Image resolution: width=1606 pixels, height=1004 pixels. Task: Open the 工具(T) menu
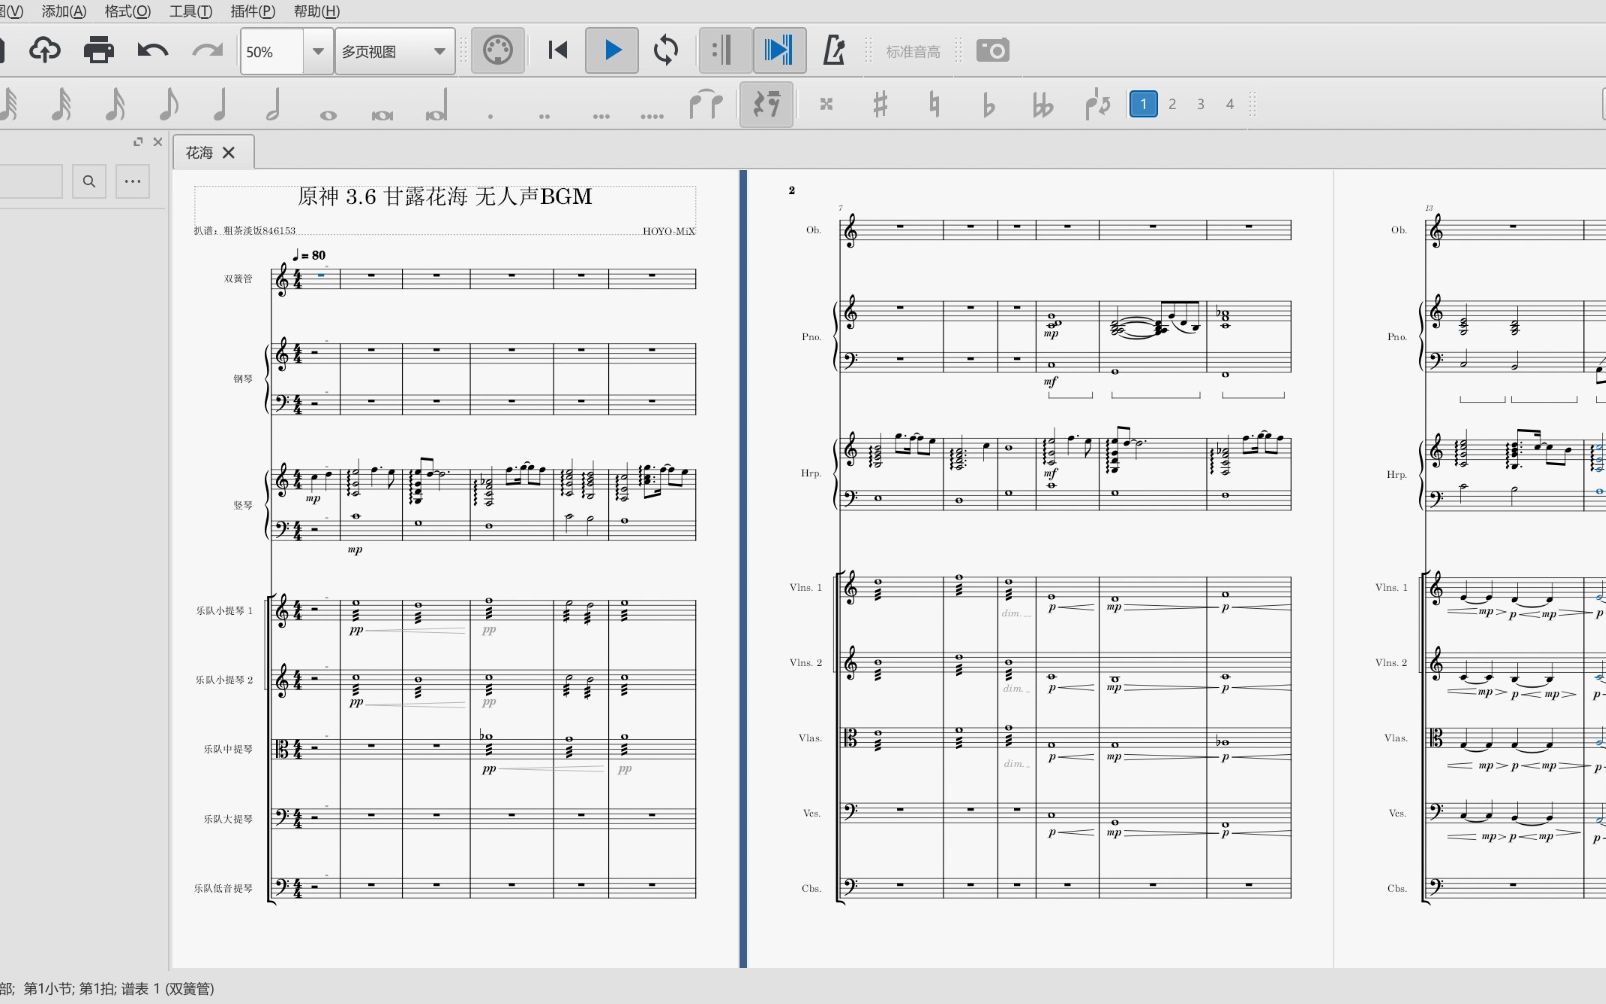[190, 11]
